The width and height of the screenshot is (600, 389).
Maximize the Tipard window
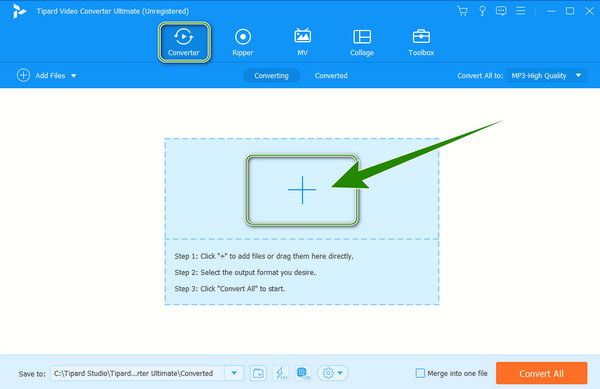570,11
